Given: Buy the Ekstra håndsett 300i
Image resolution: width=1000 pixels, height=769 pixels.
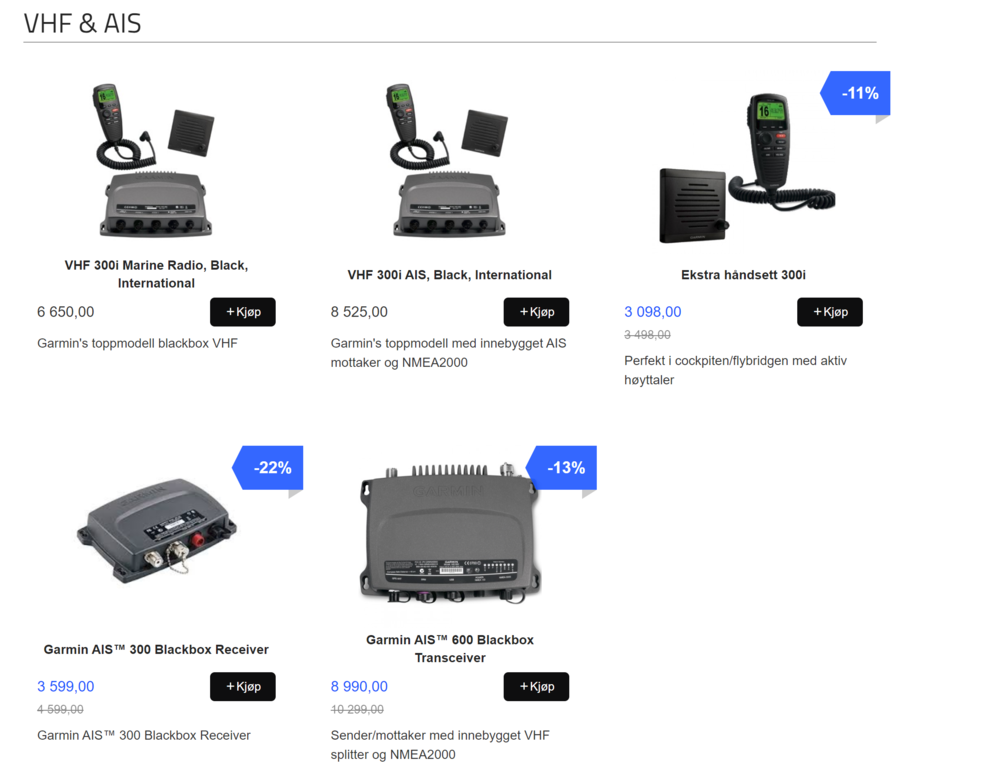Looking at the screenshot, I should pyautogui.click(x=829, y=312).
